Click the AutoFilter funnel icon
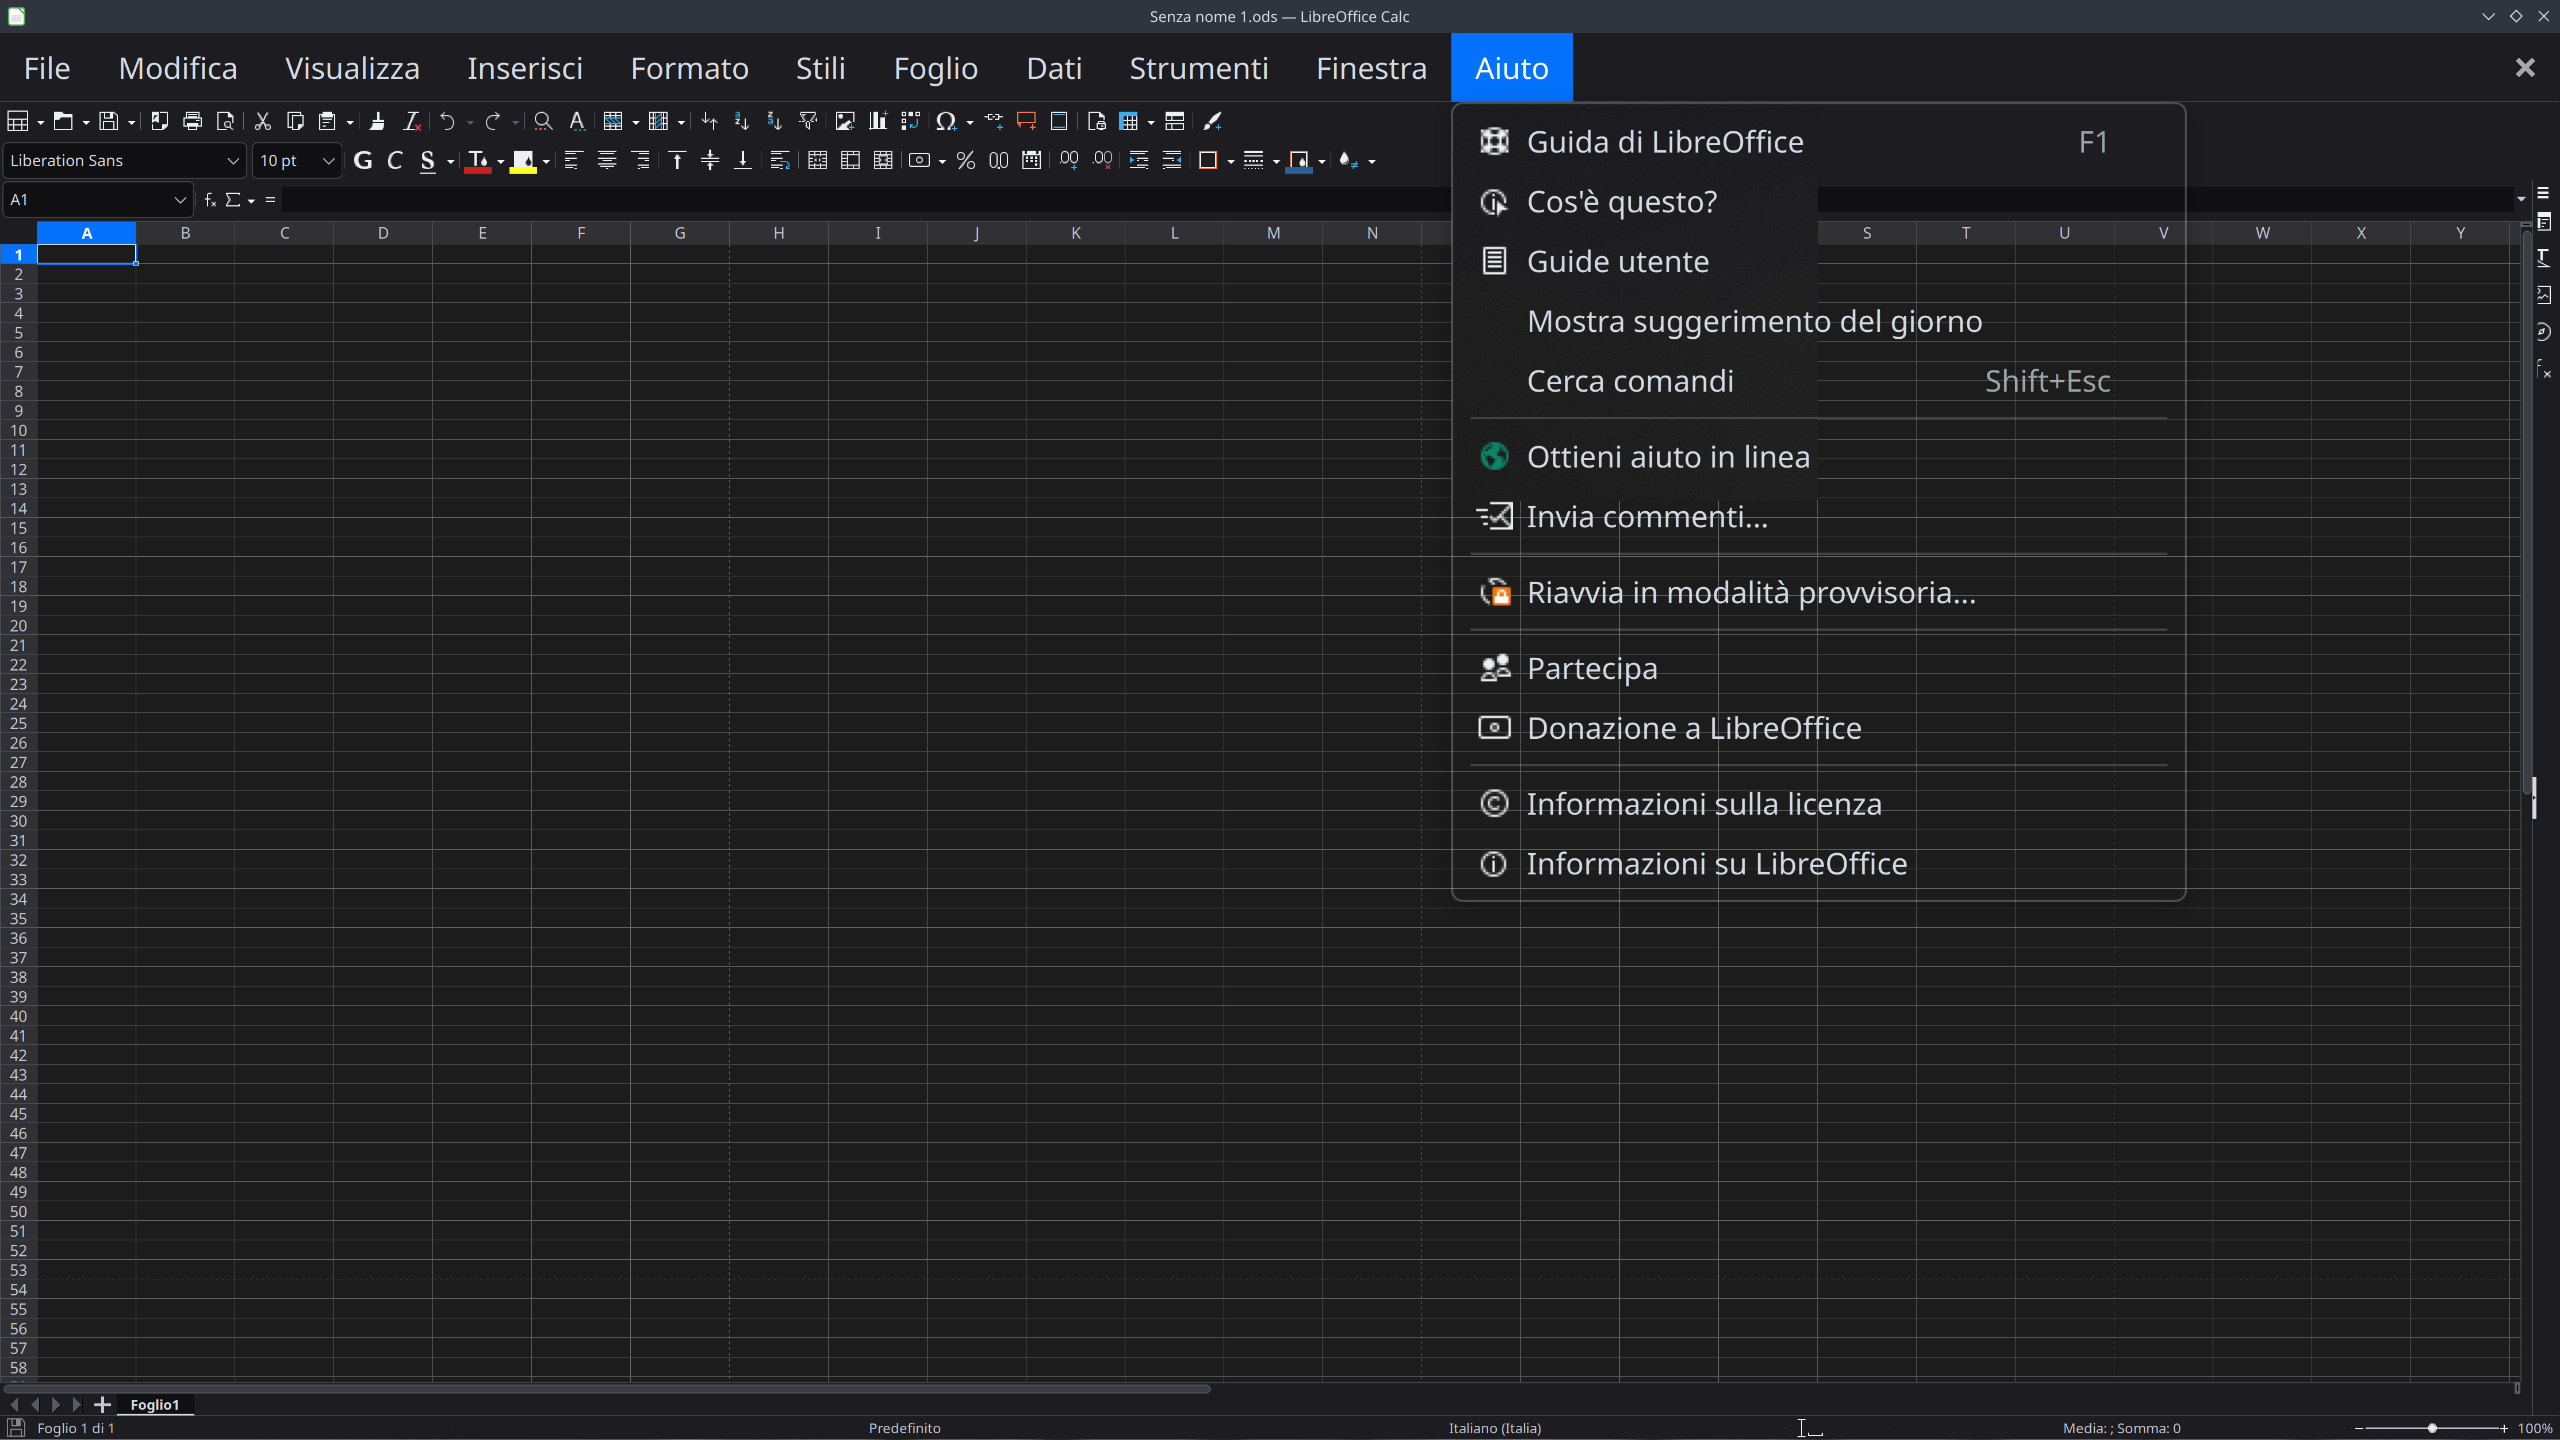The image size is (2560, 1440). [x=808, y=121]
